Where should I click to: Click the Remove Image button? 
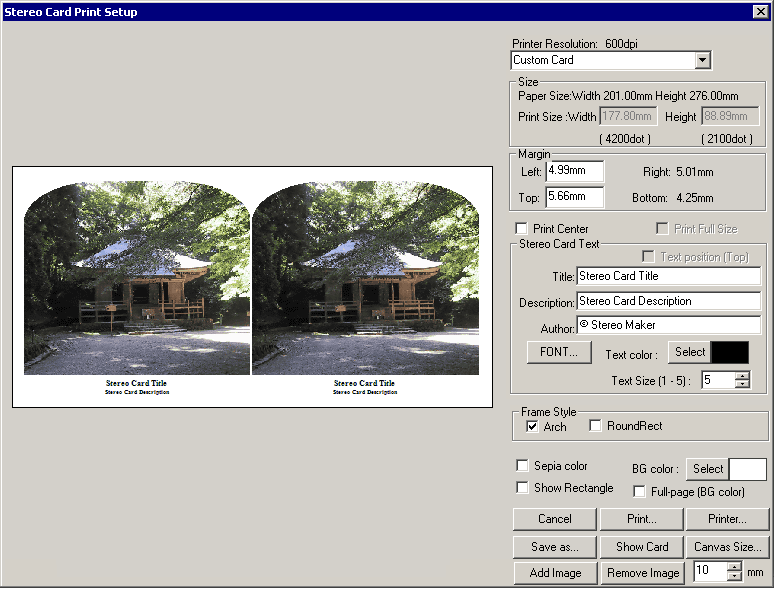click(643, 573)
